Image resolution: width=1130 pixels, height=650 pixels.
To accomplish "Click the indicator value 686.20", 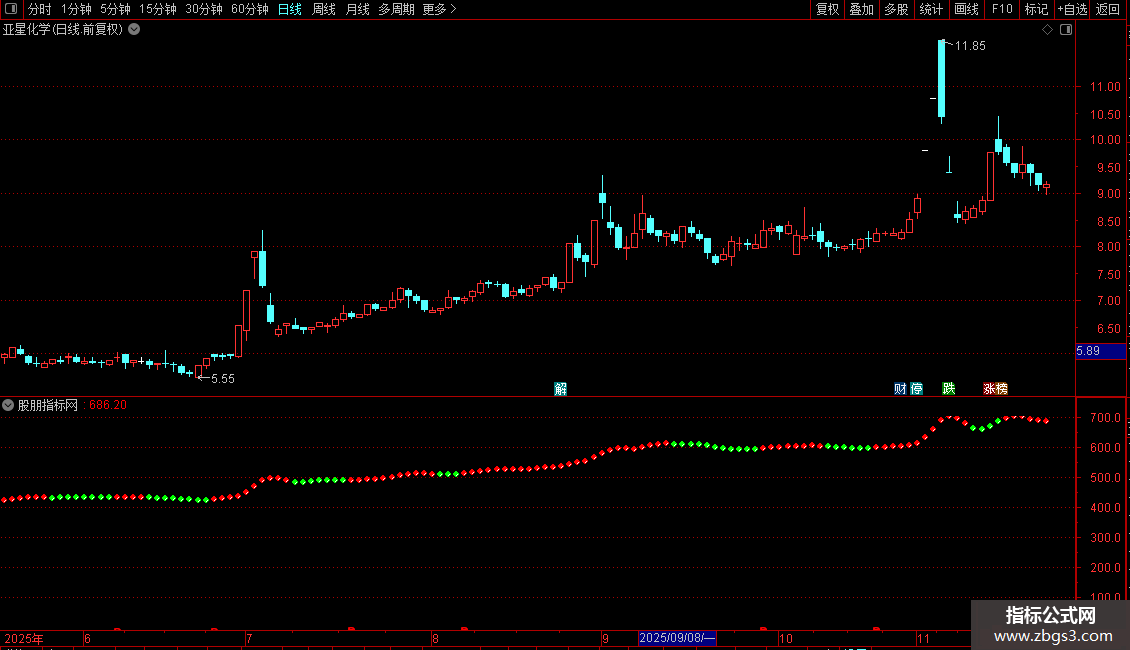I will pyautogui.click(x=108, y=406).
